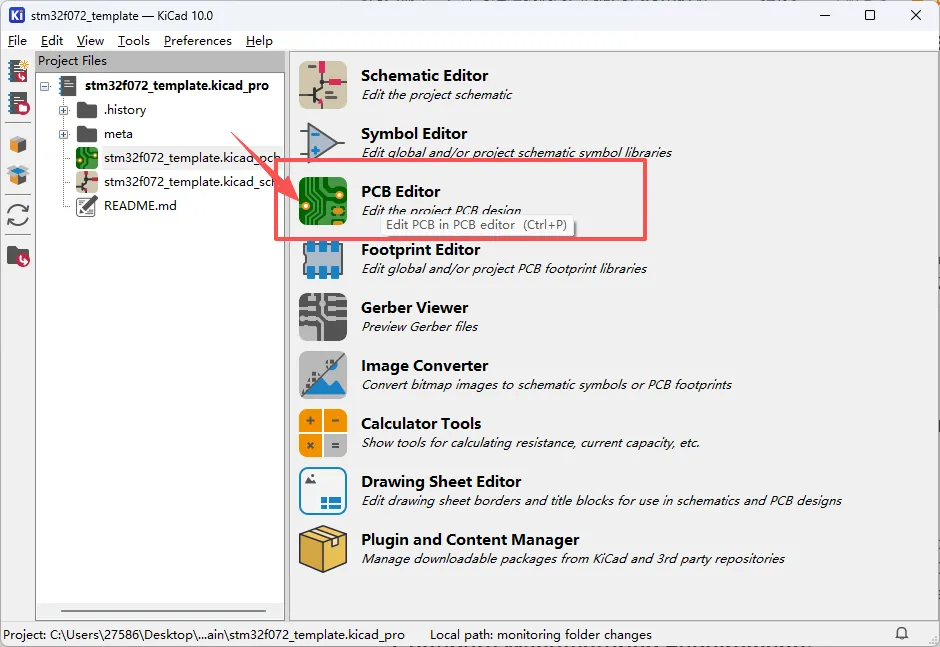Select the .history folder name
Screen dimensions: 940x647
125,110
